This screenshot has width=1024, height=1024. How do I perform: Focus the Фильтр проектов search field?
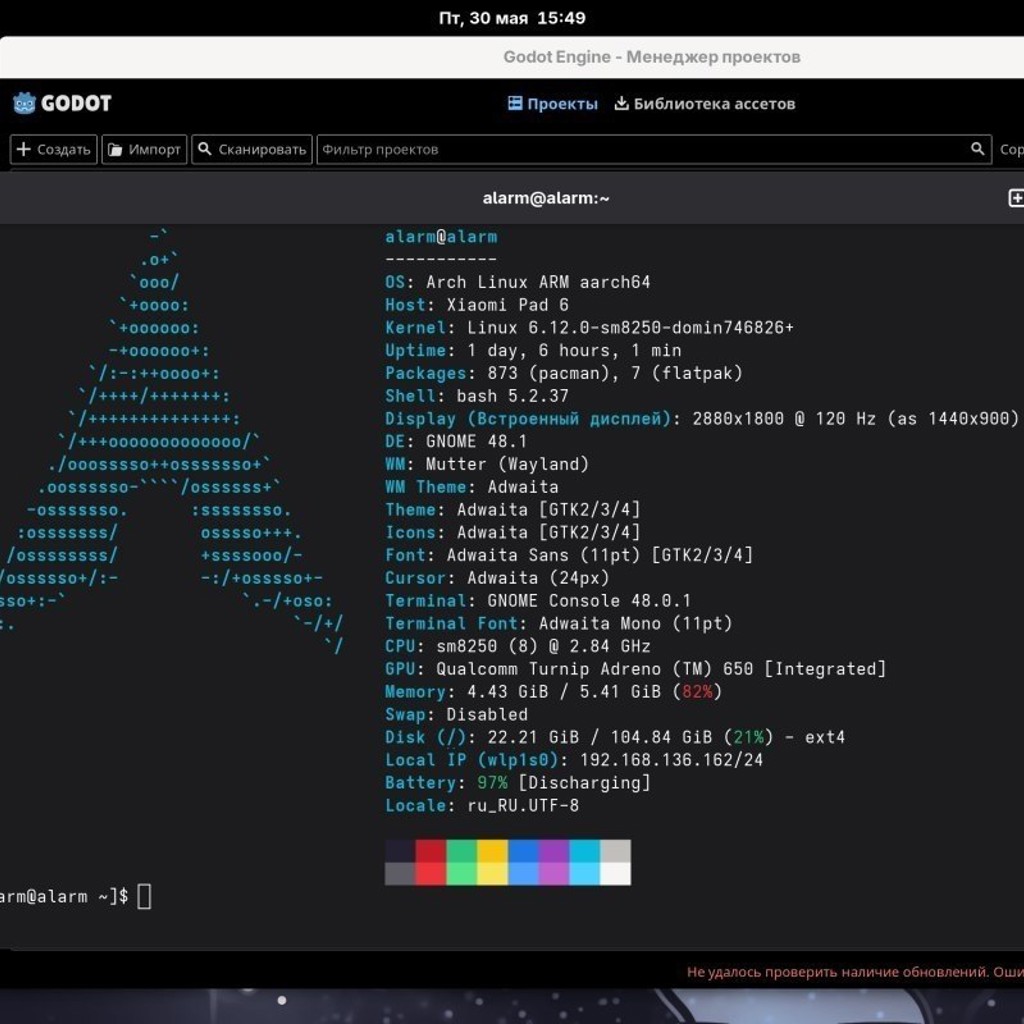click(x=654, y=150)
